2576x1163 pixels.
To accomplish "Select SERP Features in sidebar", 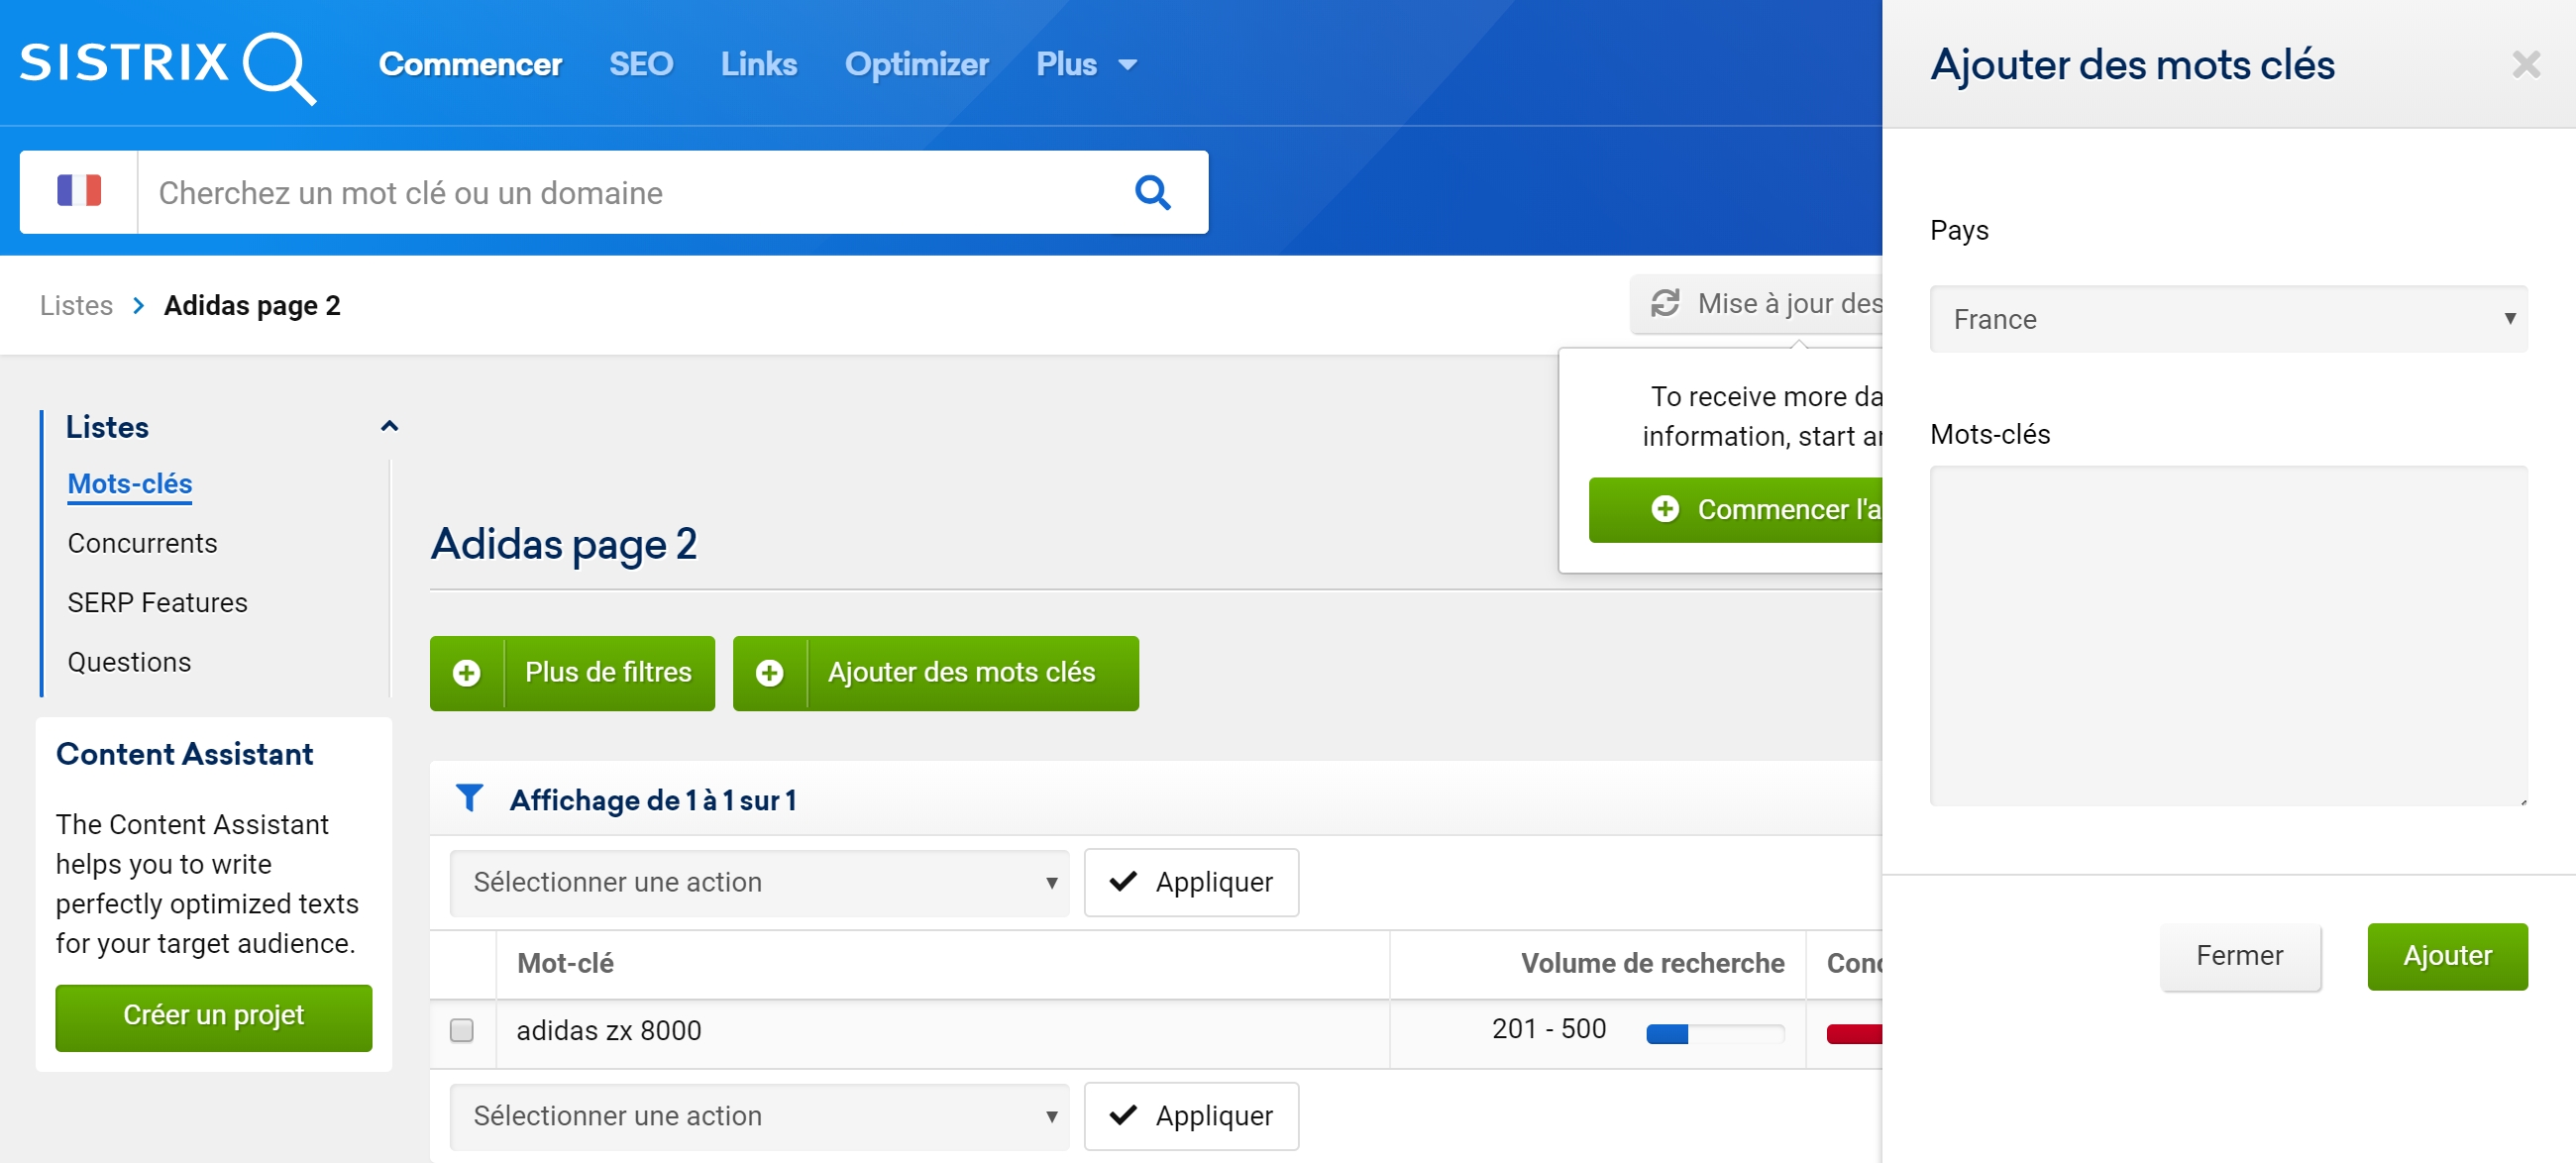I will (157, 603).
